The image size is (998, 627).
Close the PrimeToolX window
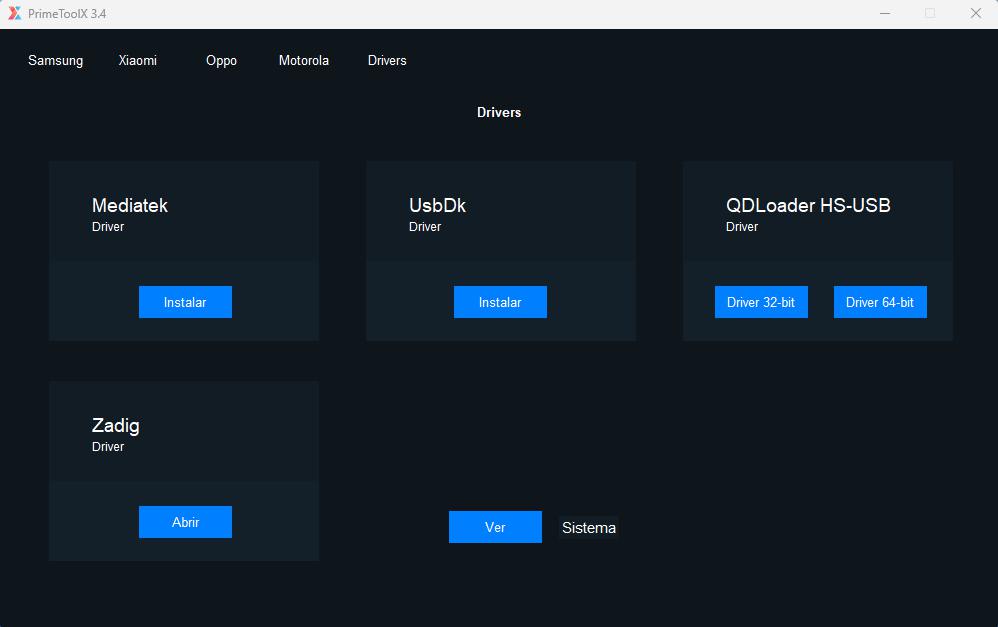(x=976, y=13)
